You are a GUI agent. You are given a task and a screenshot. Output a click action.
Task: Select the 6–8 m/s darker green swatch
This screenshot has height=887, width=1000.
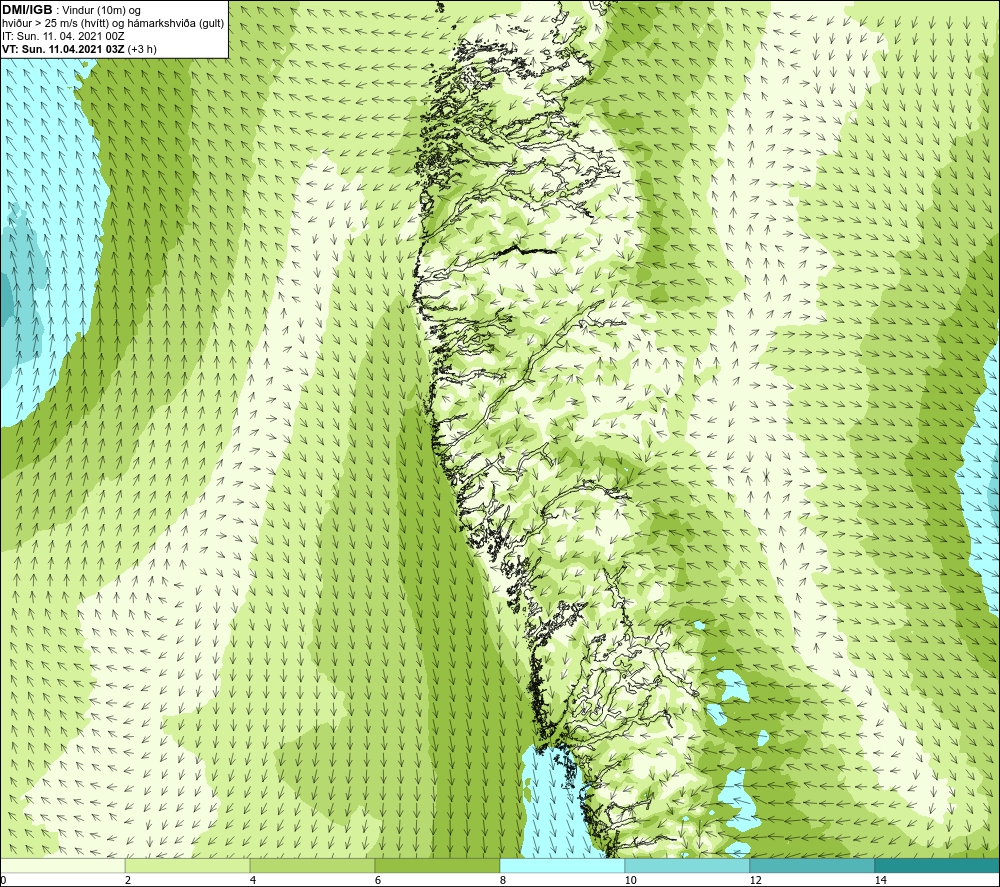[438, 865]
